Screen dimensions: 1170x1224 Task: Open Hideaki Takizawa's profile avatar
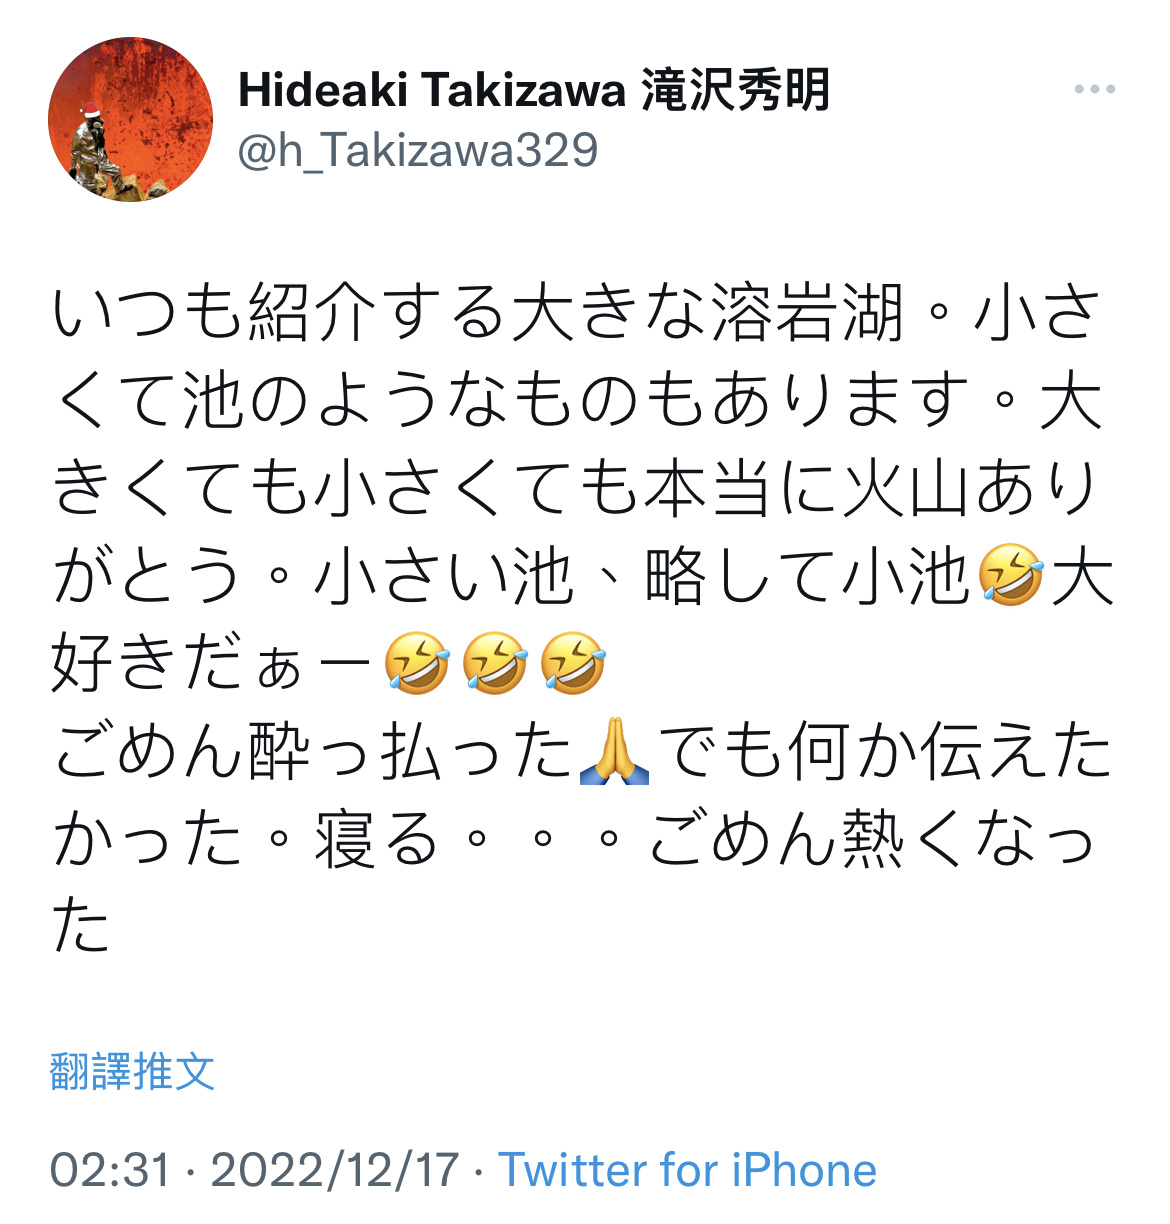(x=131, y=119)
